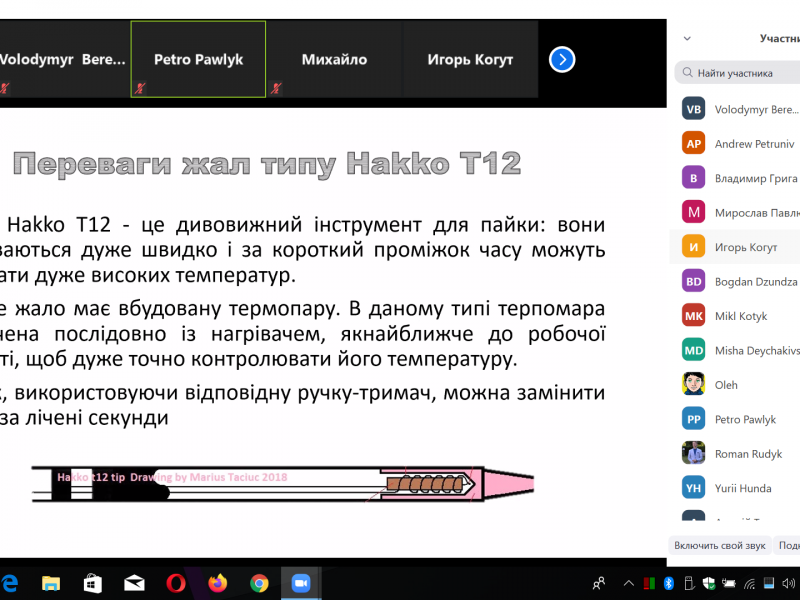Open File Explorer from the taskbar
Screen dimensions: 800x600
tap(49, 583)
